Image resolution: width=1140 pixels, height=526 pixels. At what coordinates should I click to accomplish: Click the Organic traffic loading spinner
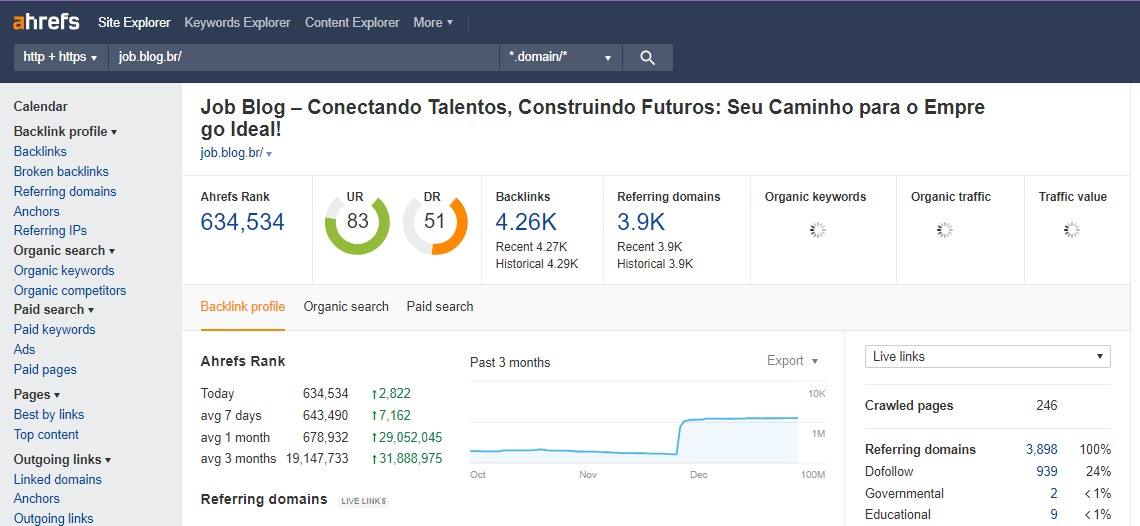pos(945,230)
